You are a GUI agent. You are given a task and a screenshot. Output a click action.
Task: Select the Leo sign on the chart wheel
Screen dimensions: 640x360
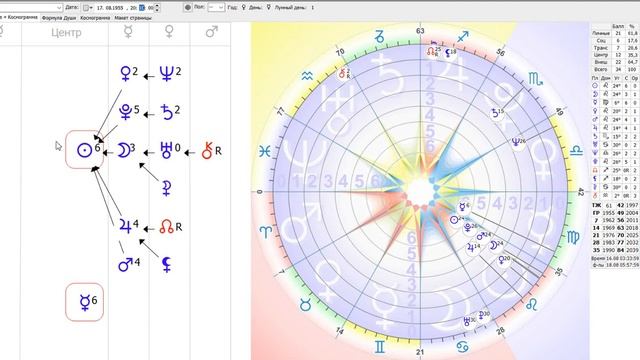click(x=531, y=304)
